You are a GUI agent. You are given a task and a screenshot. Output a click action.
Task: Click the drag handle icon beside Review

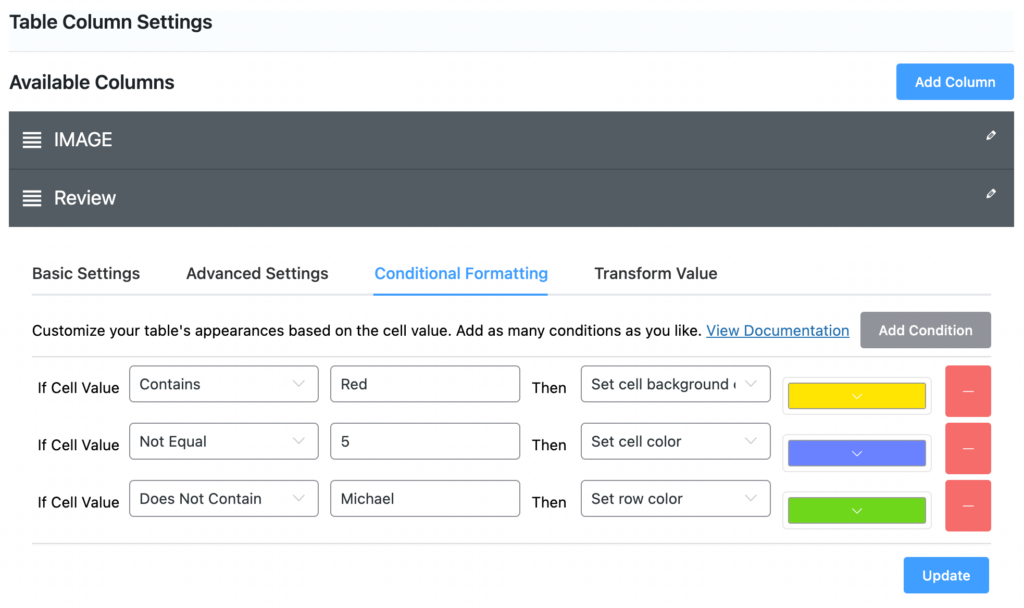click(32, 198)
